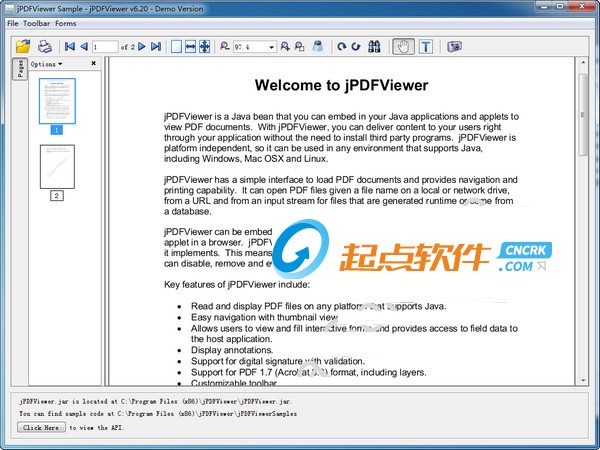Click the Click Here API button

[41, 427]
